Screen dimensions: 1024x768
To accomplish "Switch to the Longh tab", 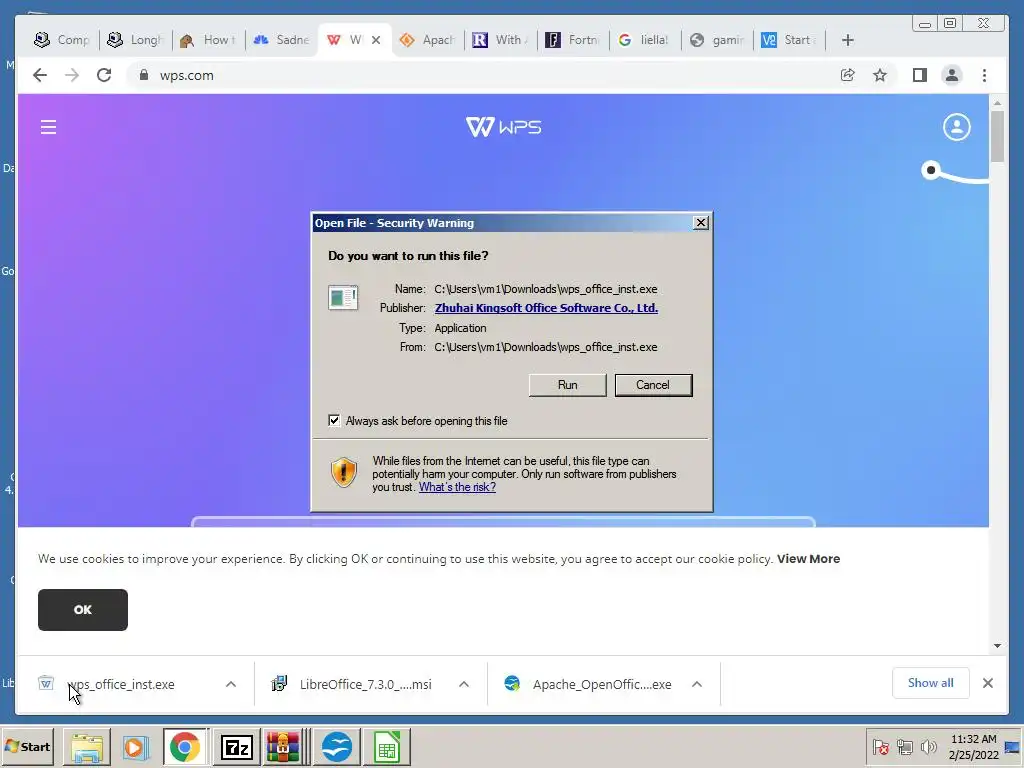I will tap(135, 40).
